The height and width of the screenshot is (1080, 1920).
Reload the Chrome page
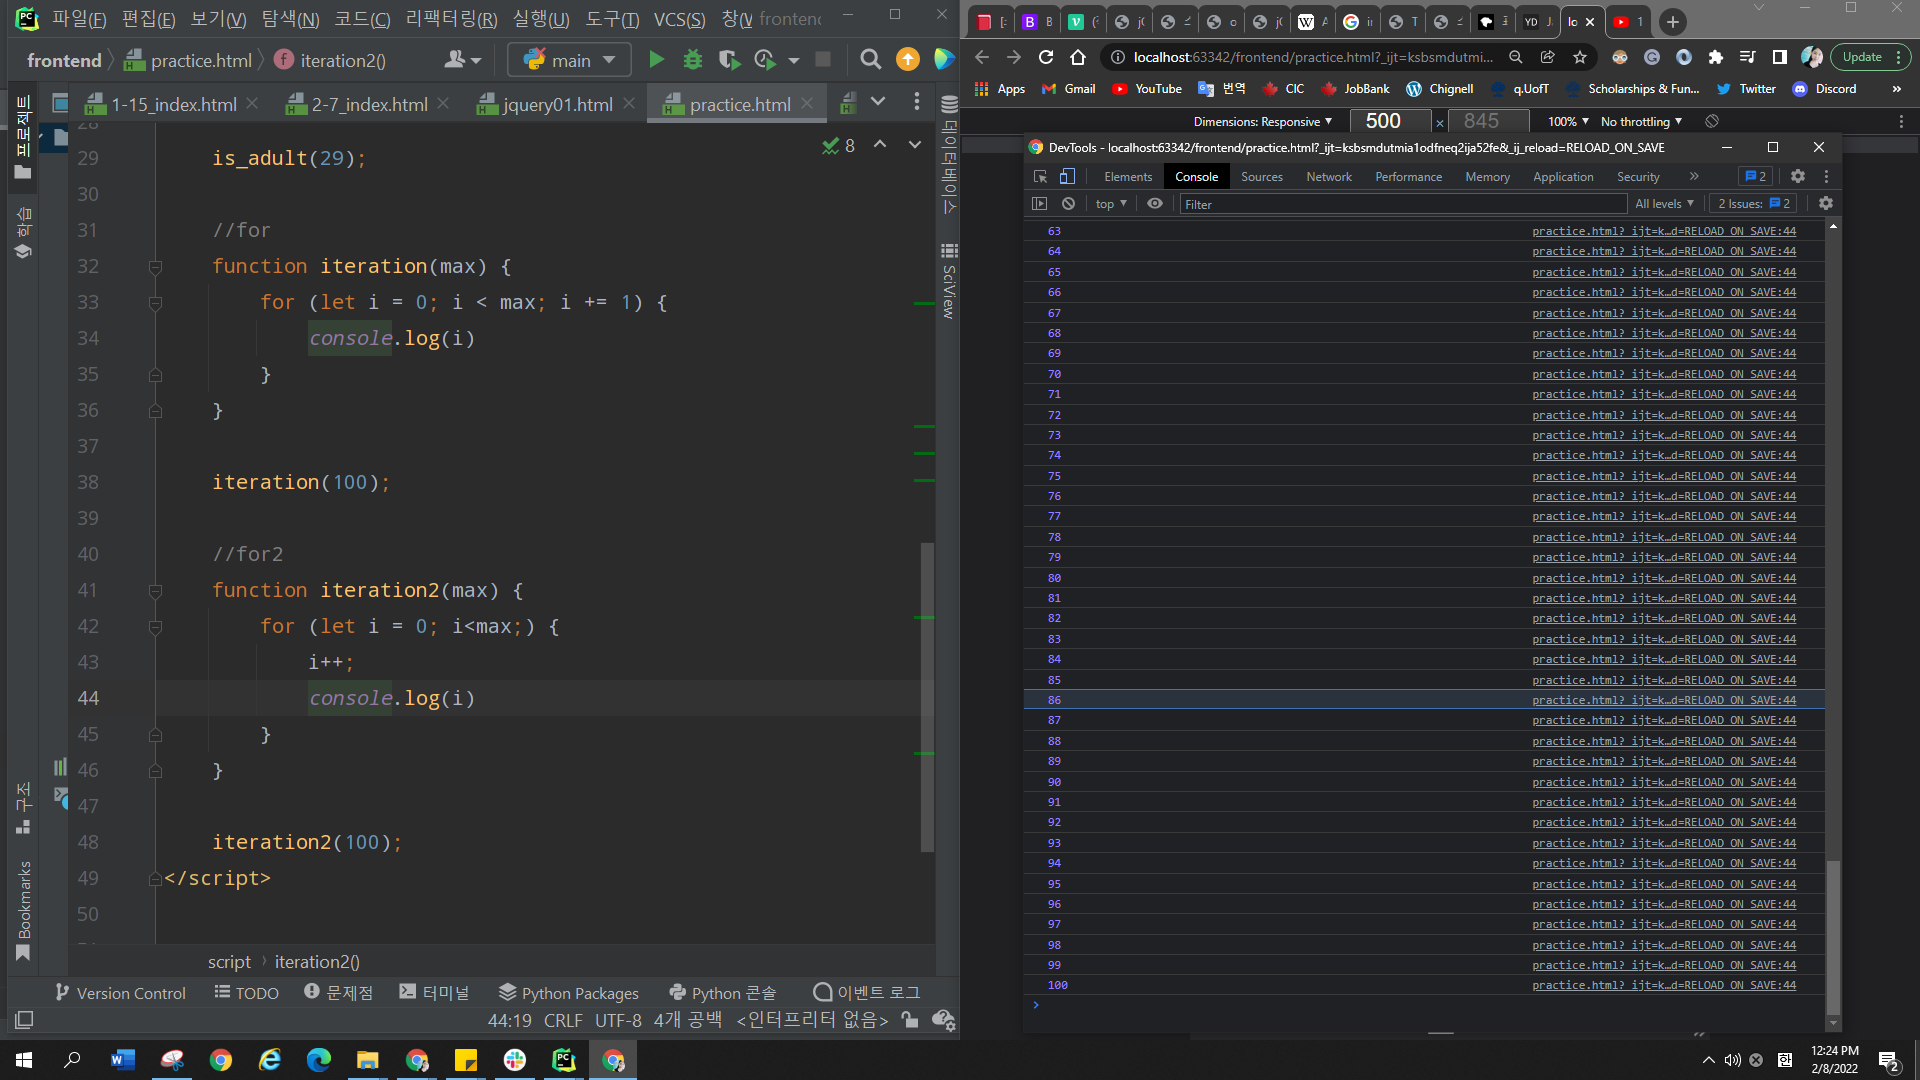1046,57
